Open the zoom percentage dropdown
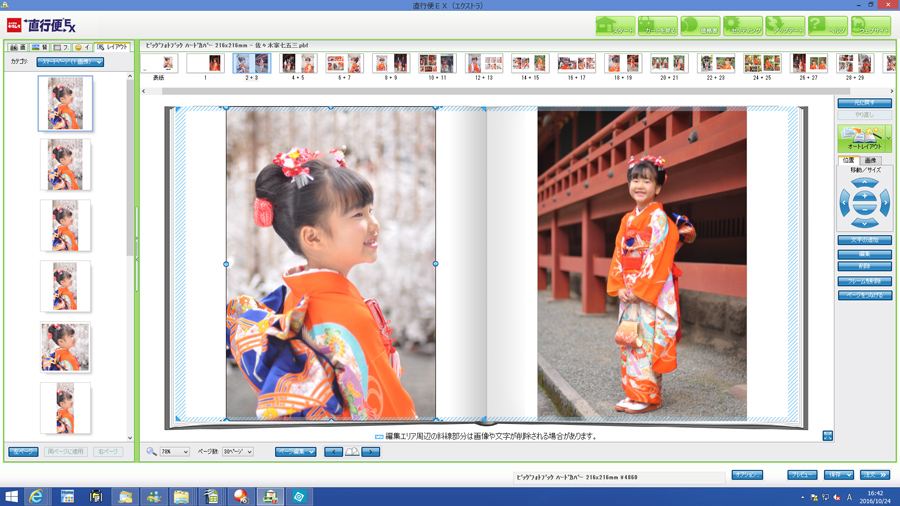Screen dimensions: 900x506 [x=174, y=452]
